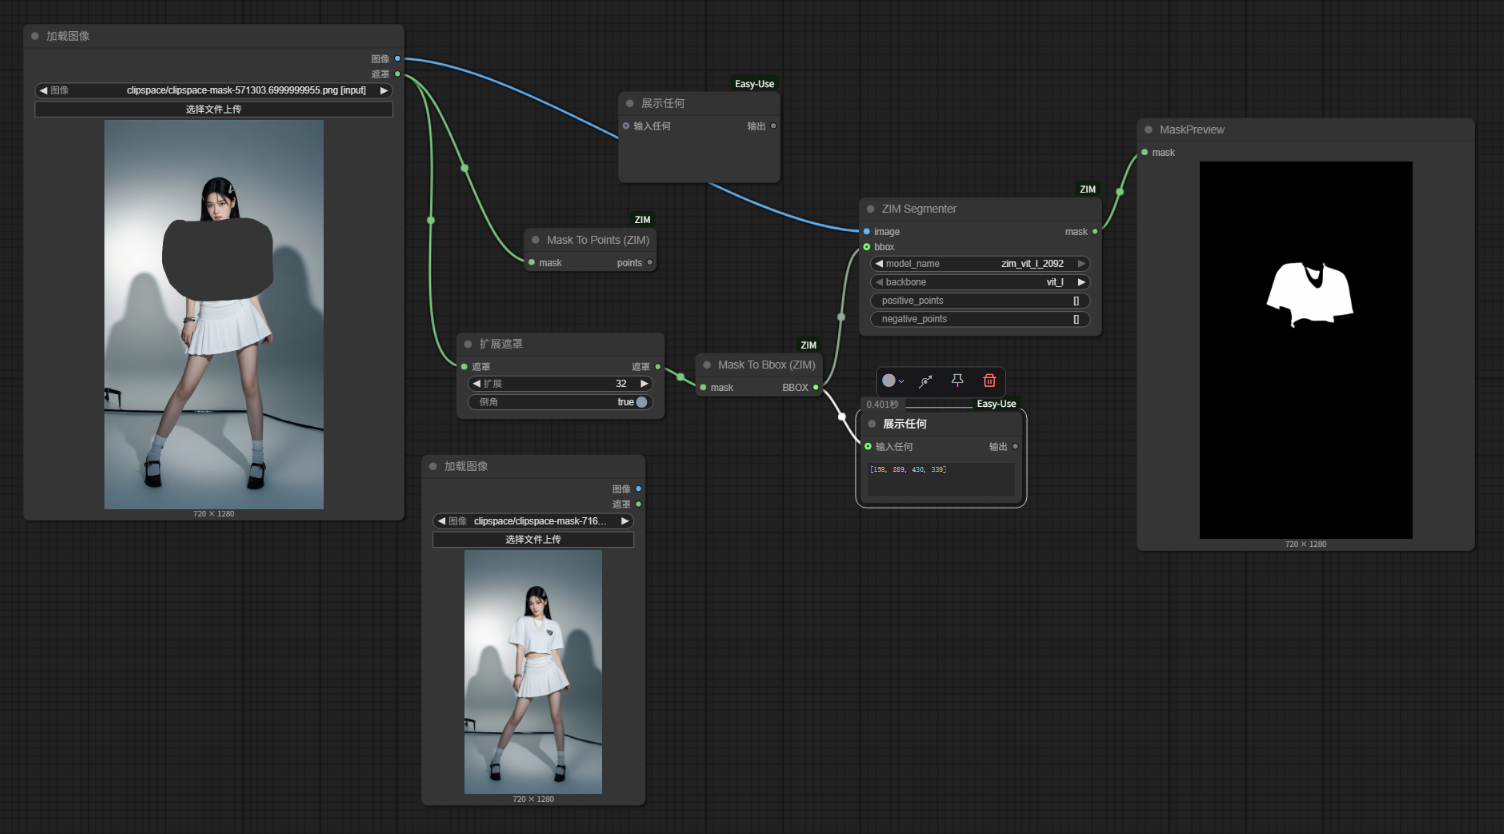Click the 0.401秒 execution time label
This screenshot has width=1504, height=834.
(882, 404)
